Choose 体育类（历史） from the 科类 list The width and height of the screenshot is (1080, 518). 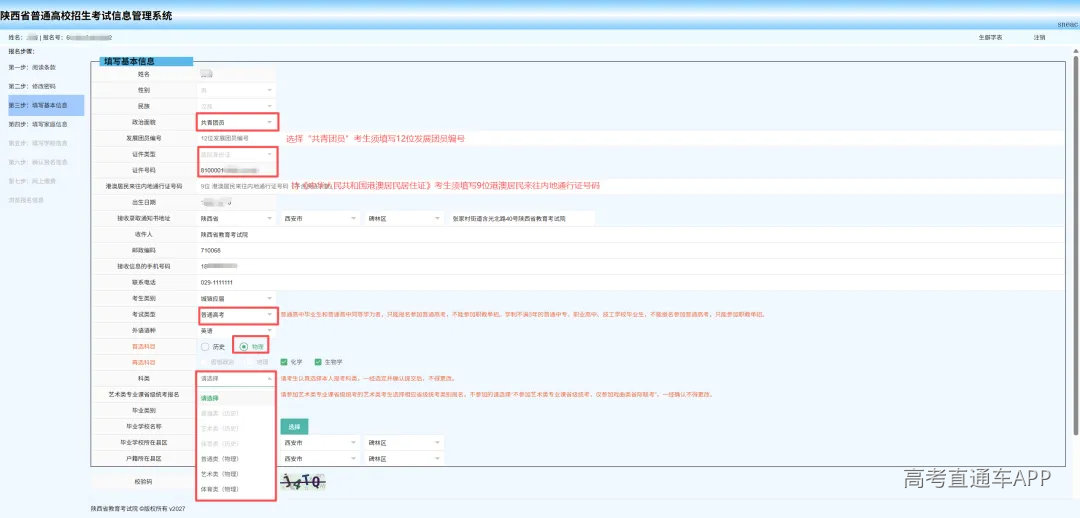[236, 443]
